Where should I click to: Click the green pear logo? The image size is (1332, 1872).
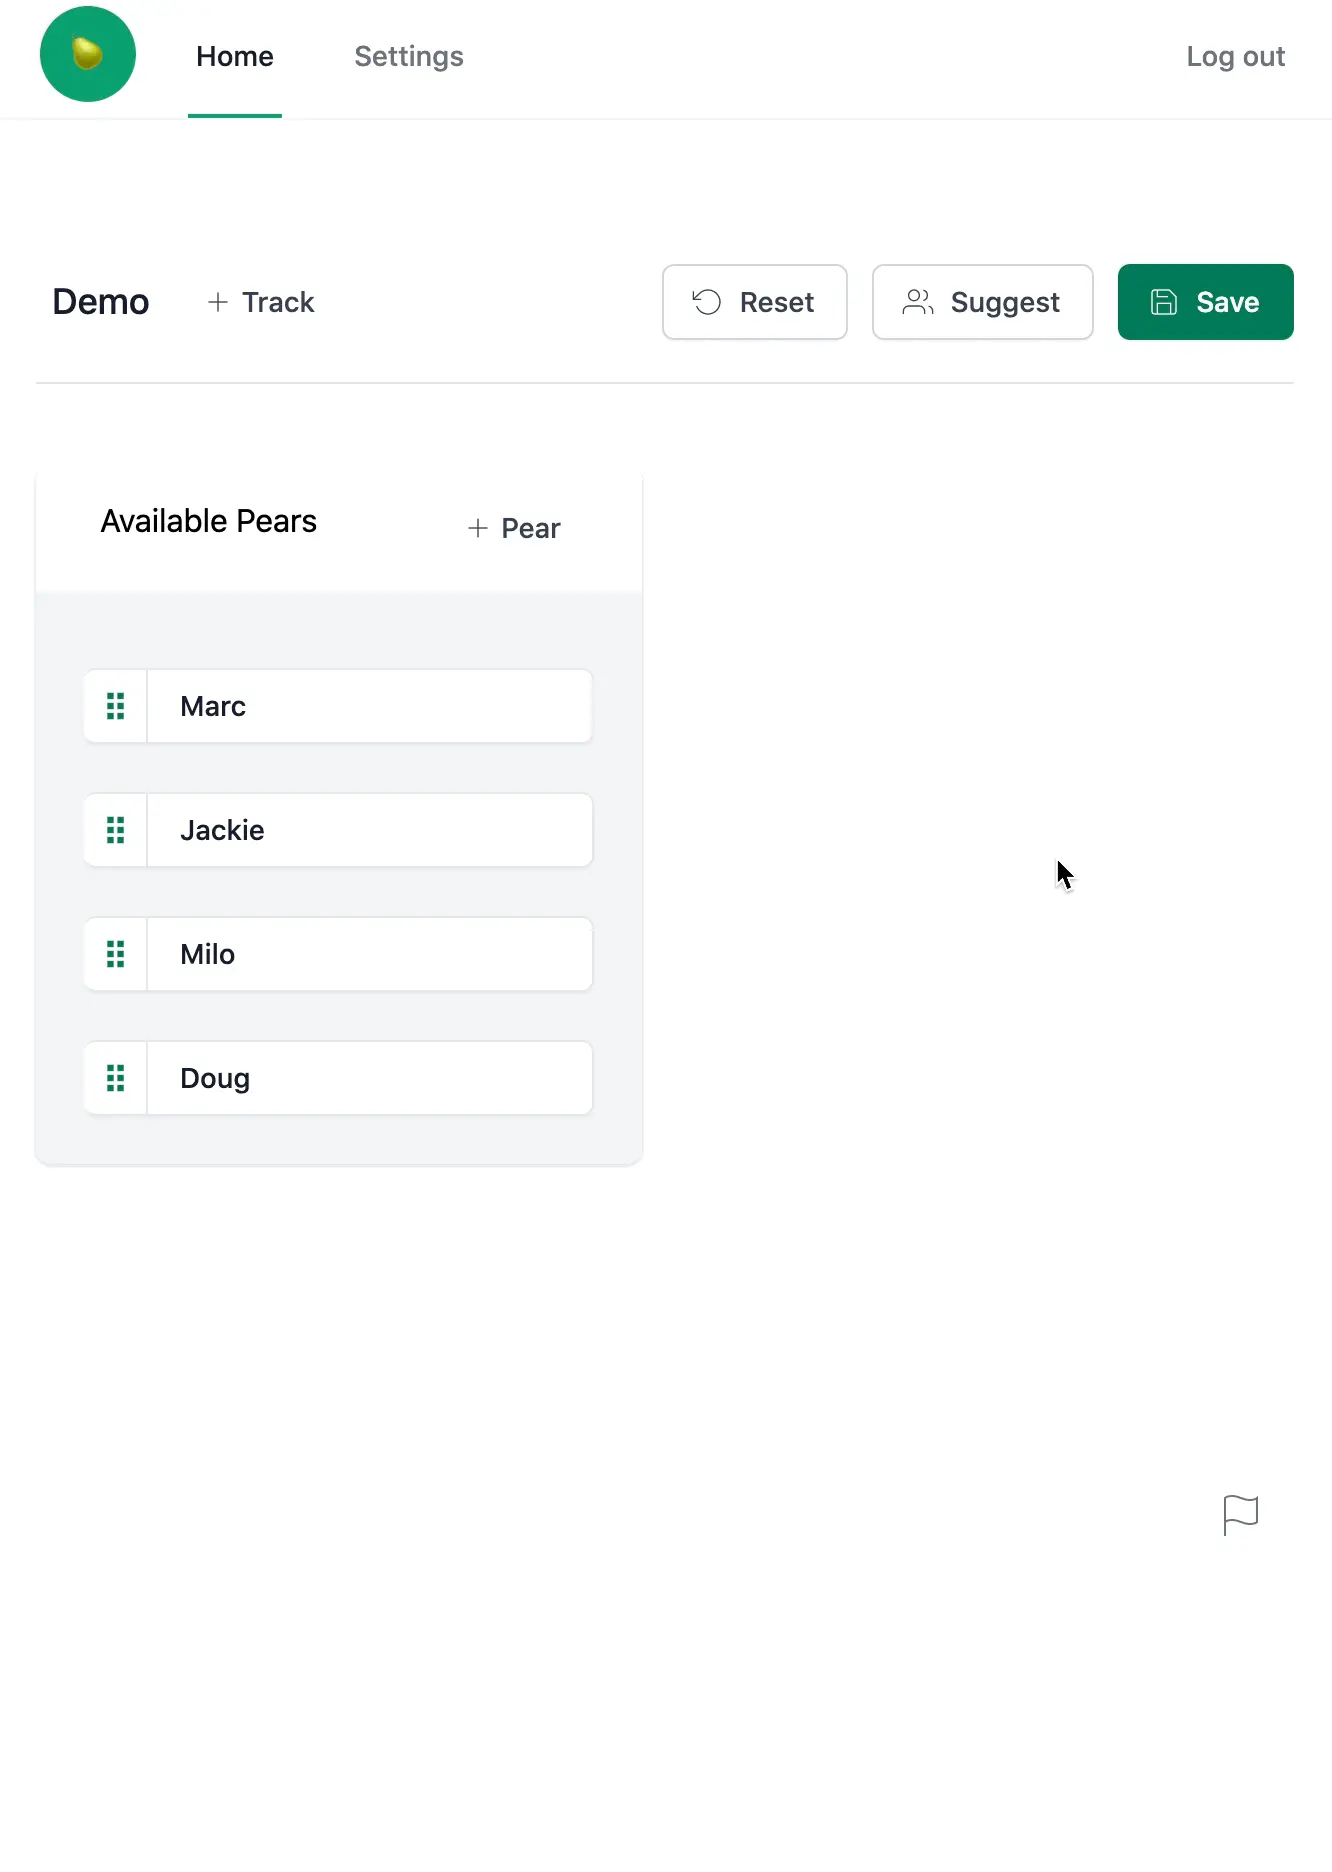88,54
